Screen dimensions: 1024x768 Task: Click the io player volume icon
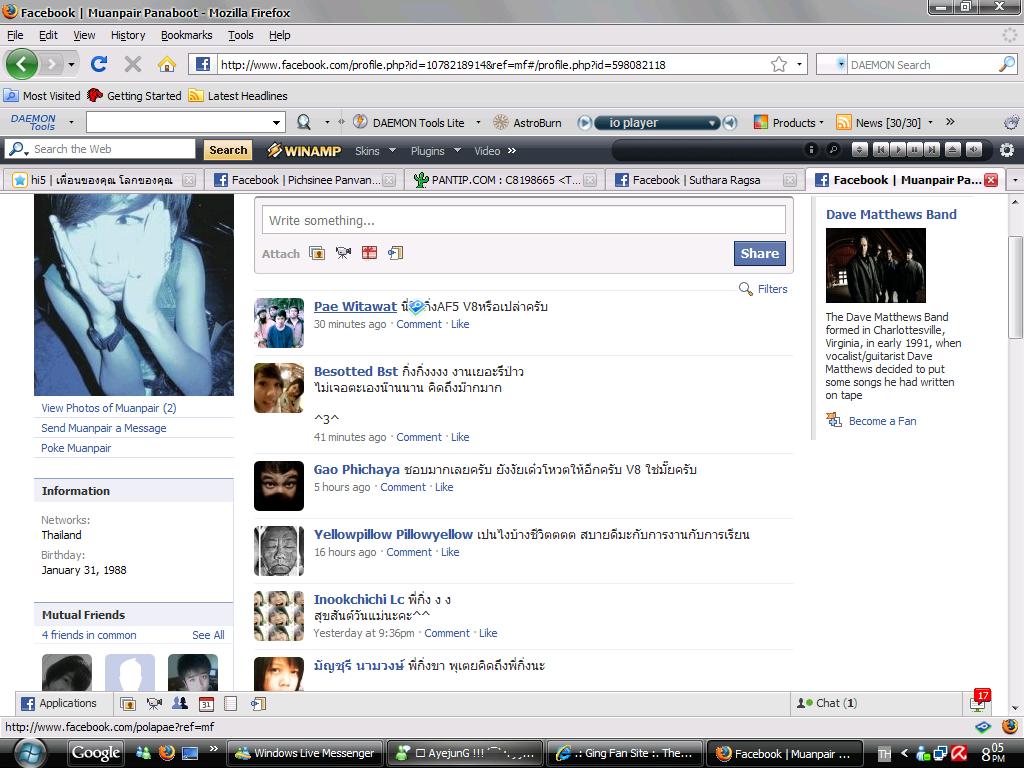pos(730,122)
